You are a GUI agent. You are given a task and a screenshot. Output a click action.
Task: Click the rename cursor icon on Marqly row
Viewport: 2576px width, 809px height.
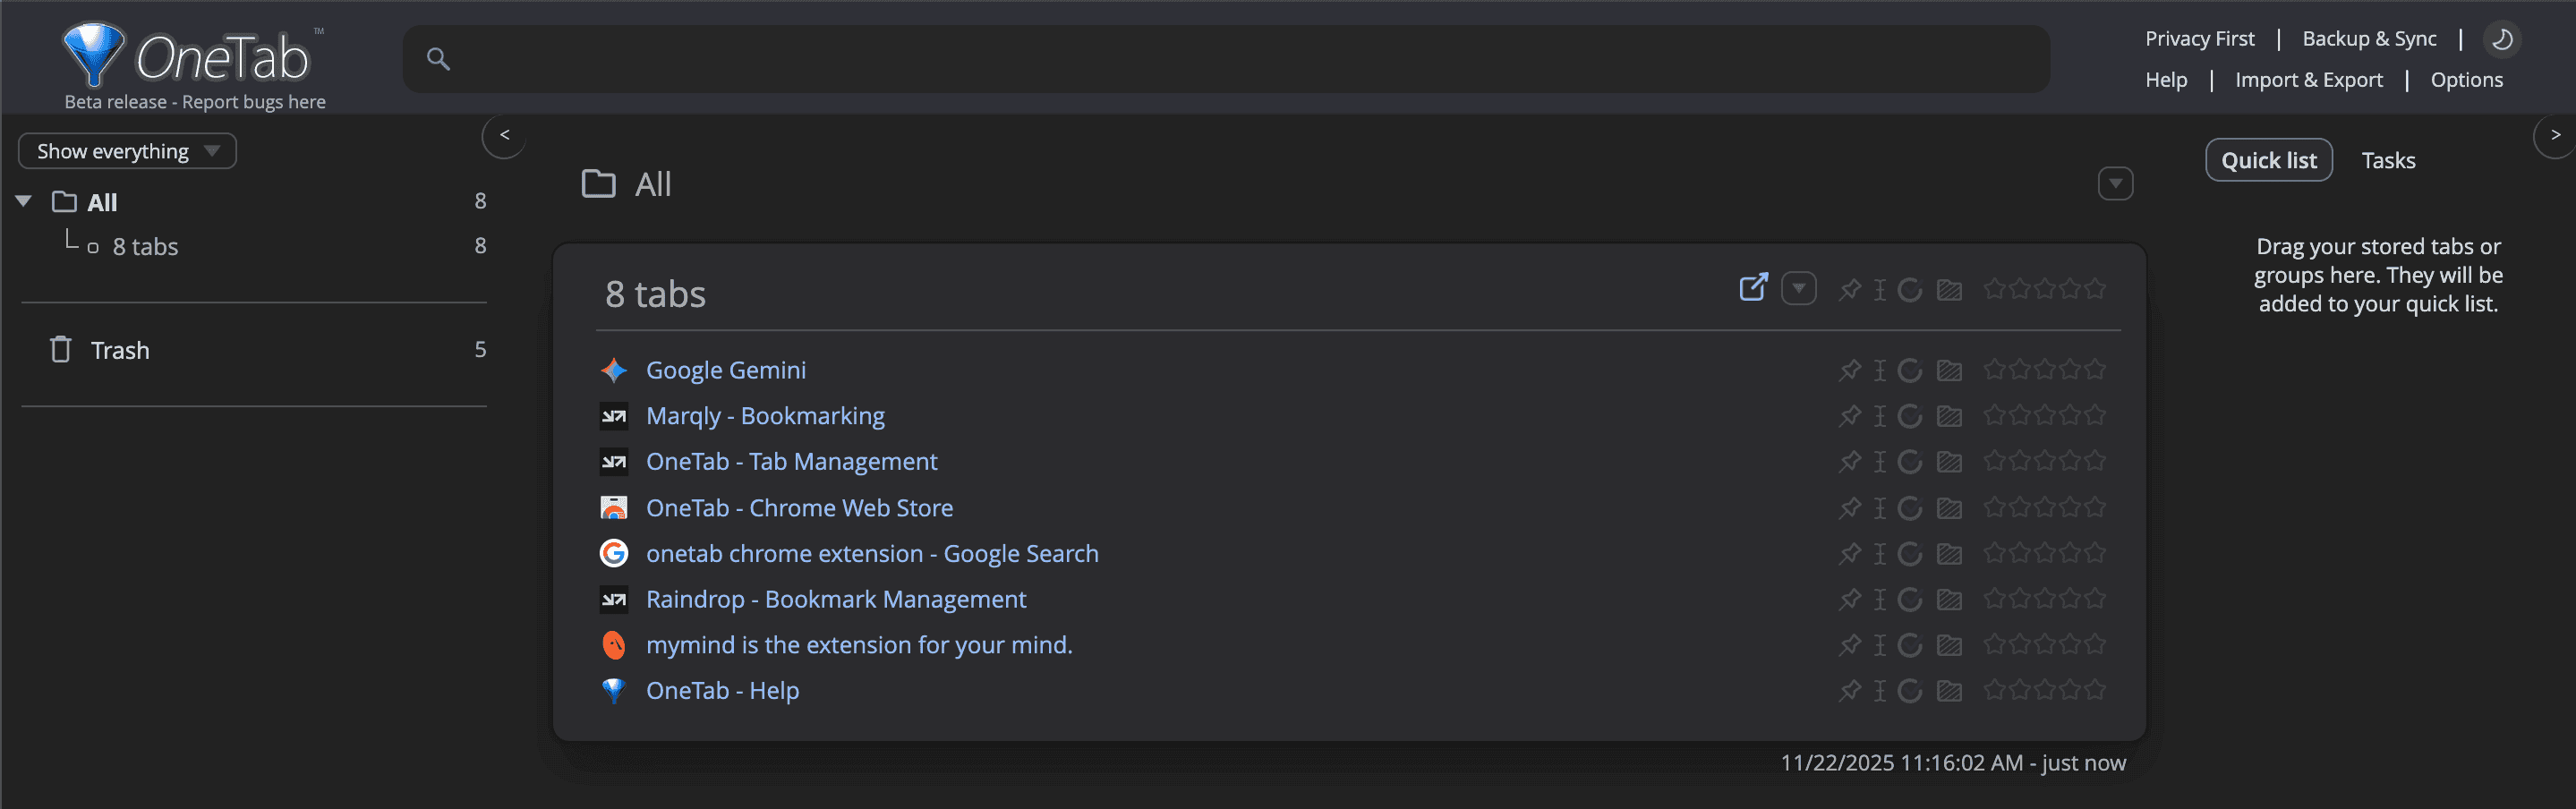[1879, 416]
